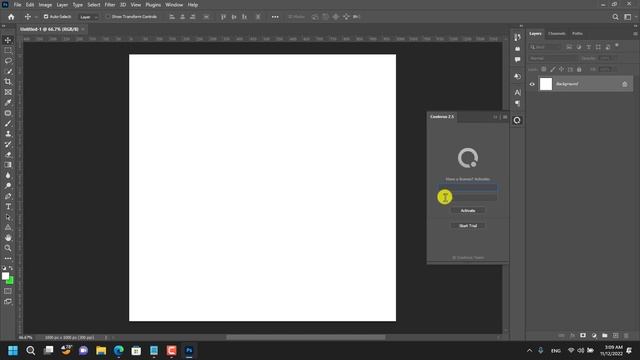Select the Move tool in the toolbox
The width and height of the screenshot is (640, 360).
8,40
